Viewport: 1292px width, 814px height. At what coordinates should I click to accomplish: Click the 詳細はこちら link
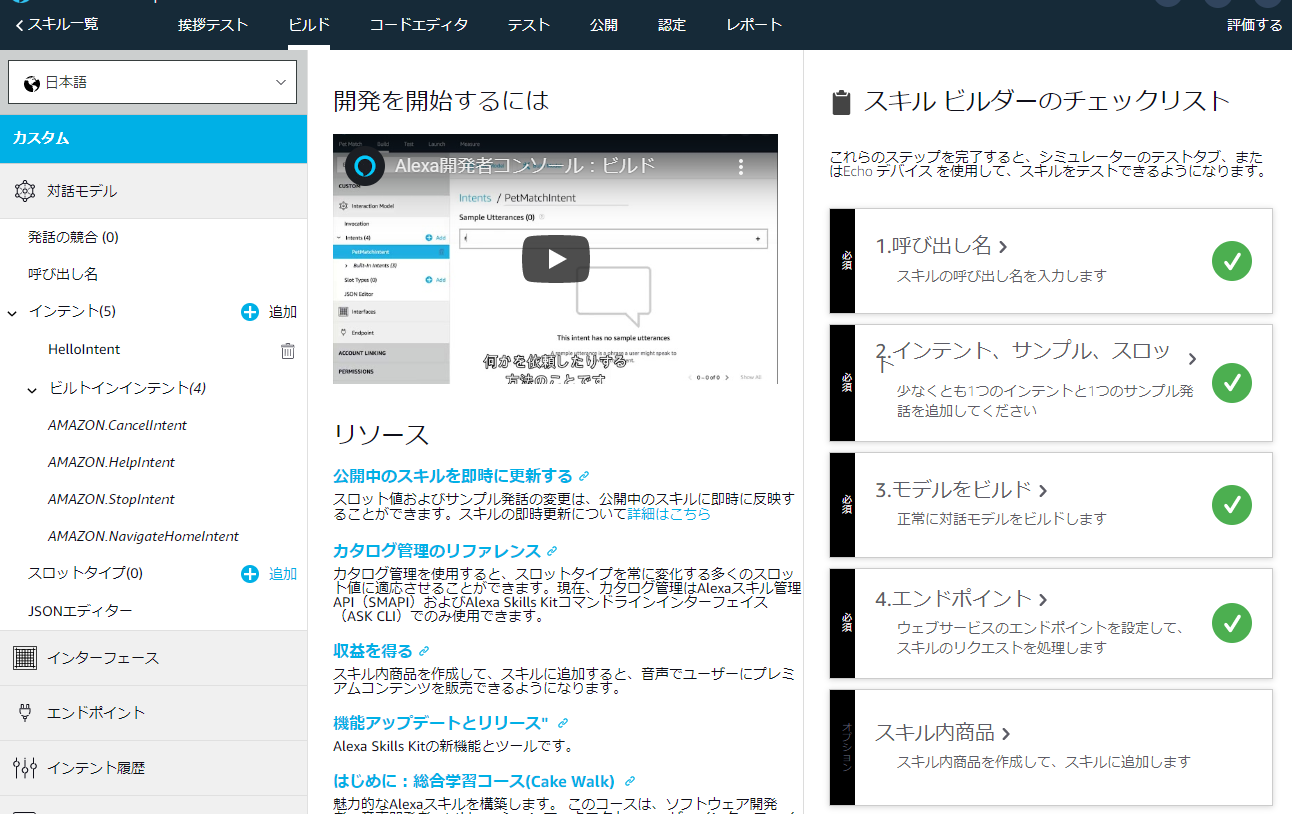tap(669, 514)
